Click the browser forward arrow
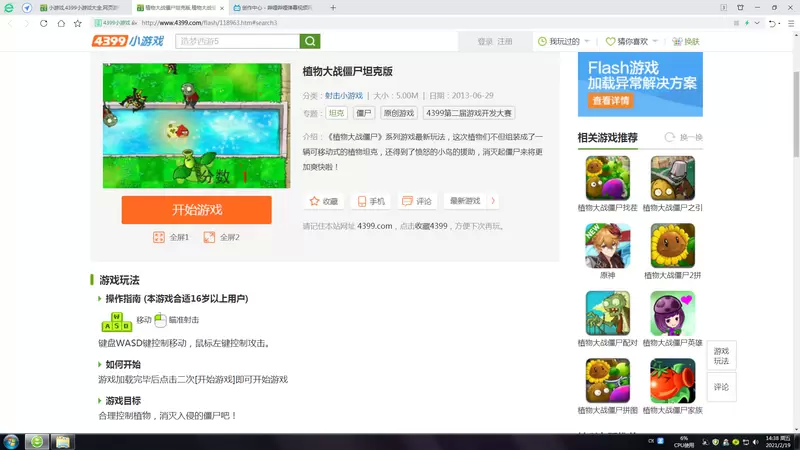This screenshot has height=450, width=800. pyautogui.click(x=27, y=23)
